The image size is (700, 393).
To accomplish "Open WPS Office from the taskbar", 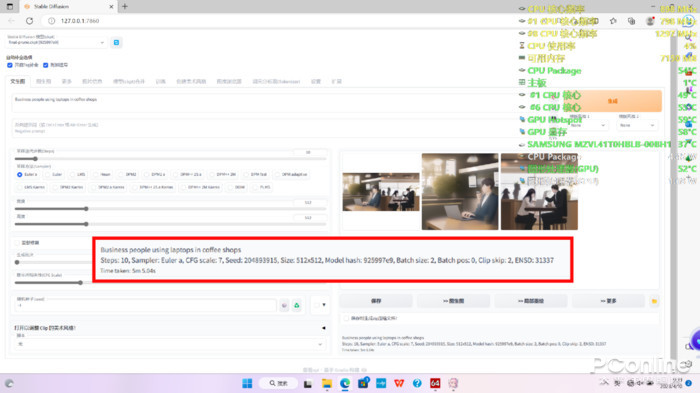I will point(399,383).
